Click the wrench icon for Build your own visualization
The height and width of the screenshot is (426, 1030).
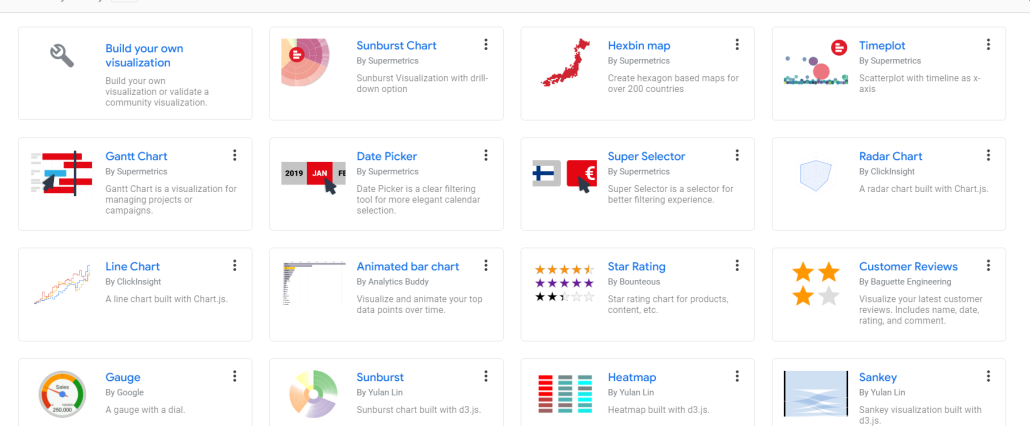[x=62, y=55]
